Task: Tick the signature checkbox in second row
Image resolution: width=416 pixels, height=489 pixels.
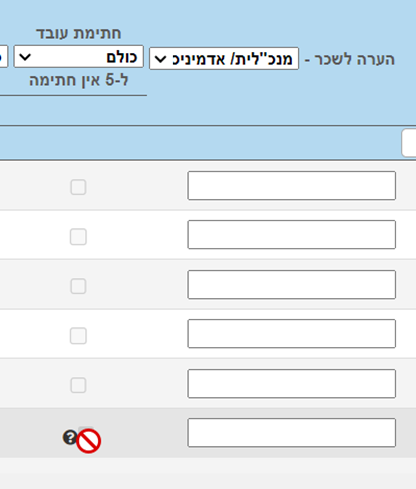Action: (x=78, y=237)
